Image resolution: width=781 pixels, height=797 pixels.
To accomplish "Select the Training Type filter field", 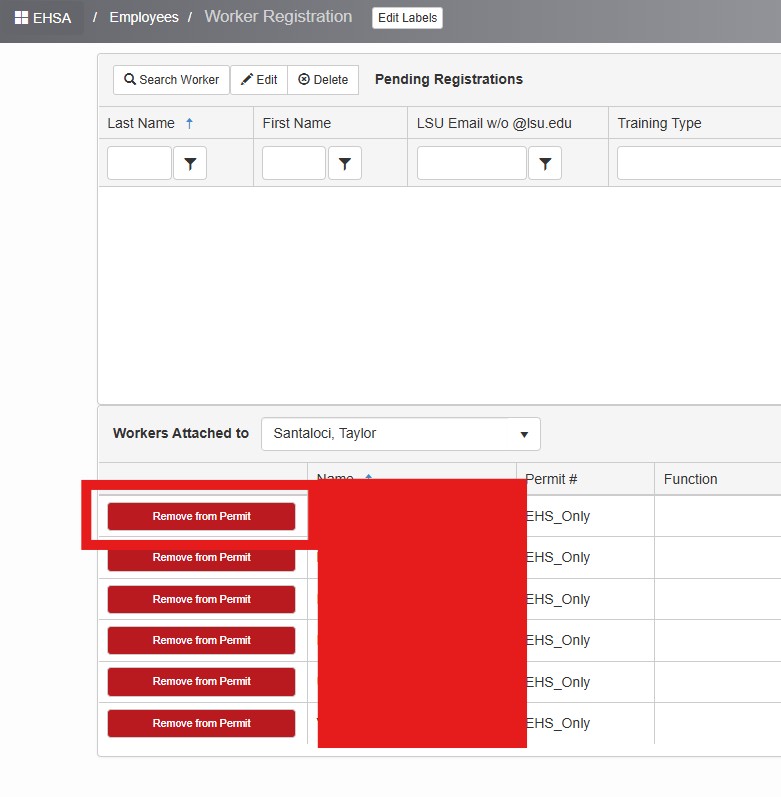I will pos(698,164).
